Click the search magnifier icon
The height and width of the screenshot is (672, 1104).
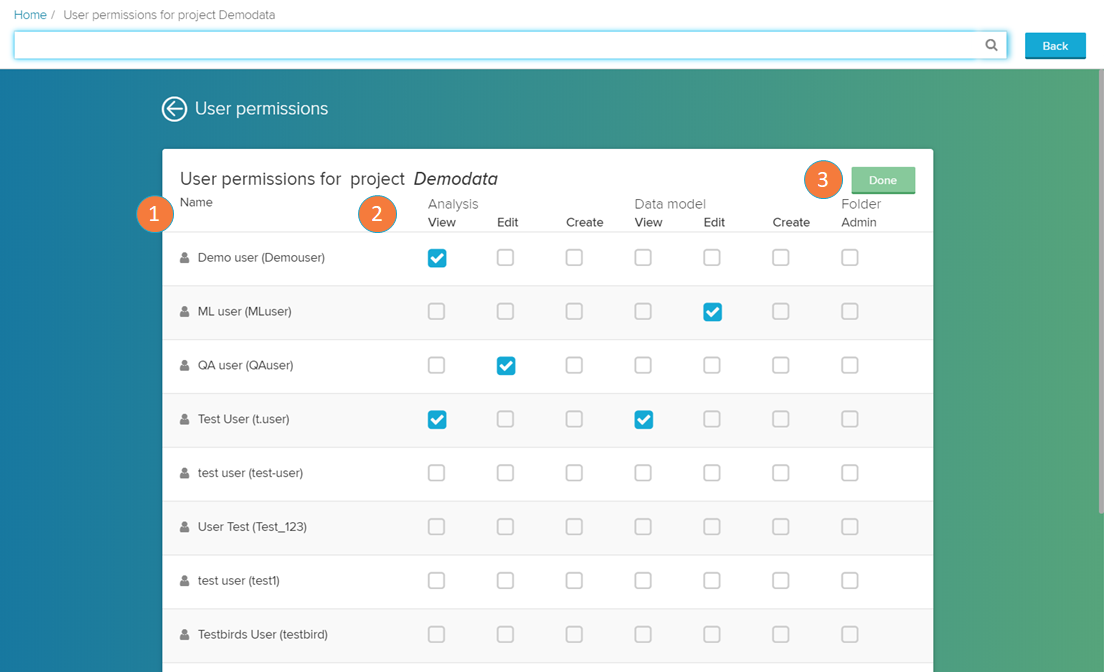[x=991, y=45]
